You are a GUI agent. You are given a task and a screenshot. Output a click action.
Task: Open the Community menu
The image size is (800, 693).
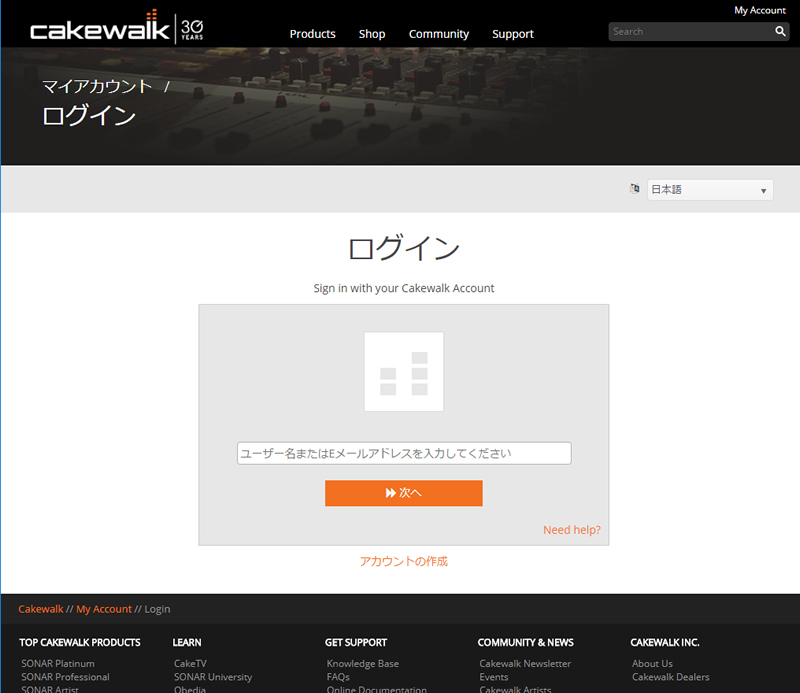[x=438, y=34]
